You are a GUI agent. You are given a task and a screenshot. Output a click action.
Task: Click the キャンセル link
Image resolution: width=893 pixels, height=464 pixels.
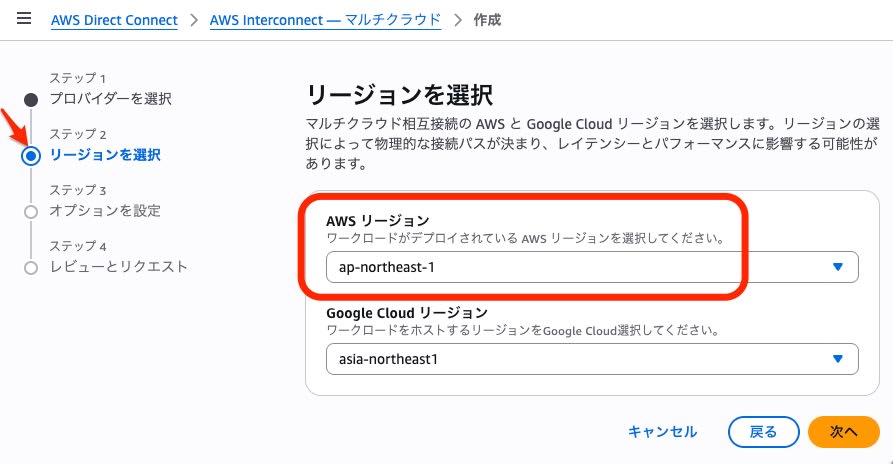pyautogui.click(x=662, y=432)
